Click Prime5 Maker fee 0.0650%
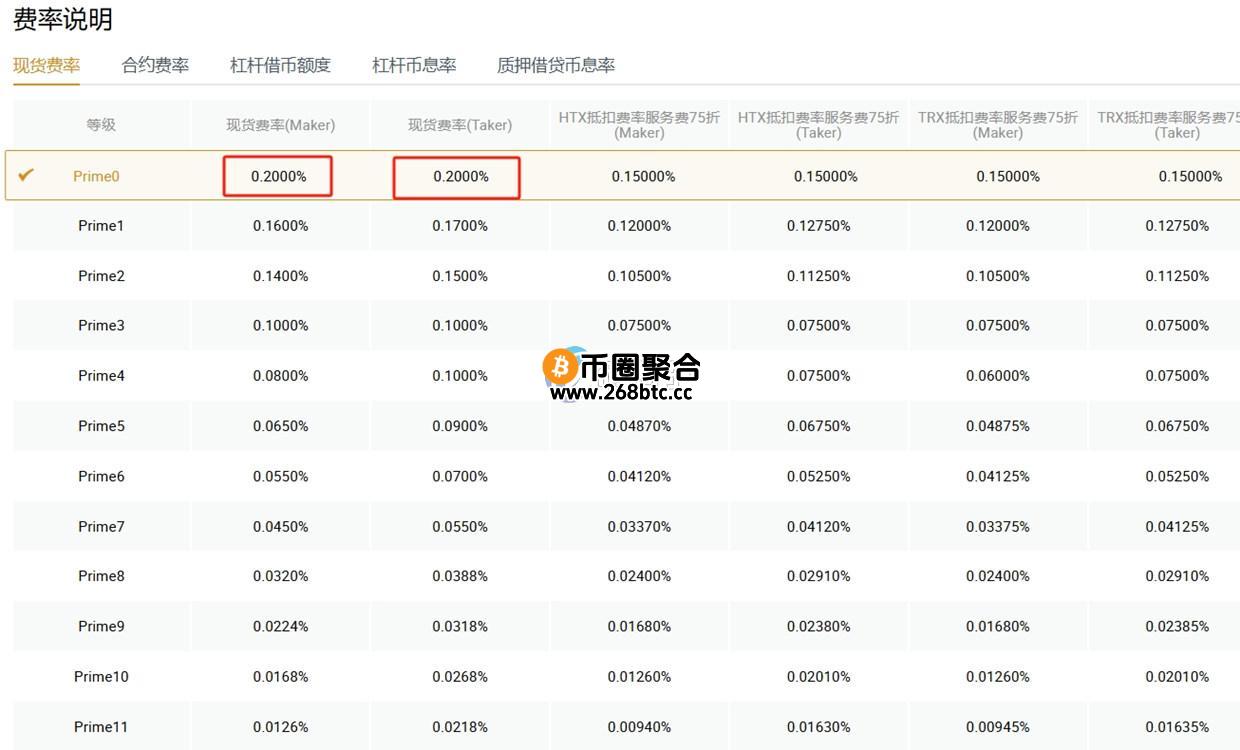 (x=280, y=426)
